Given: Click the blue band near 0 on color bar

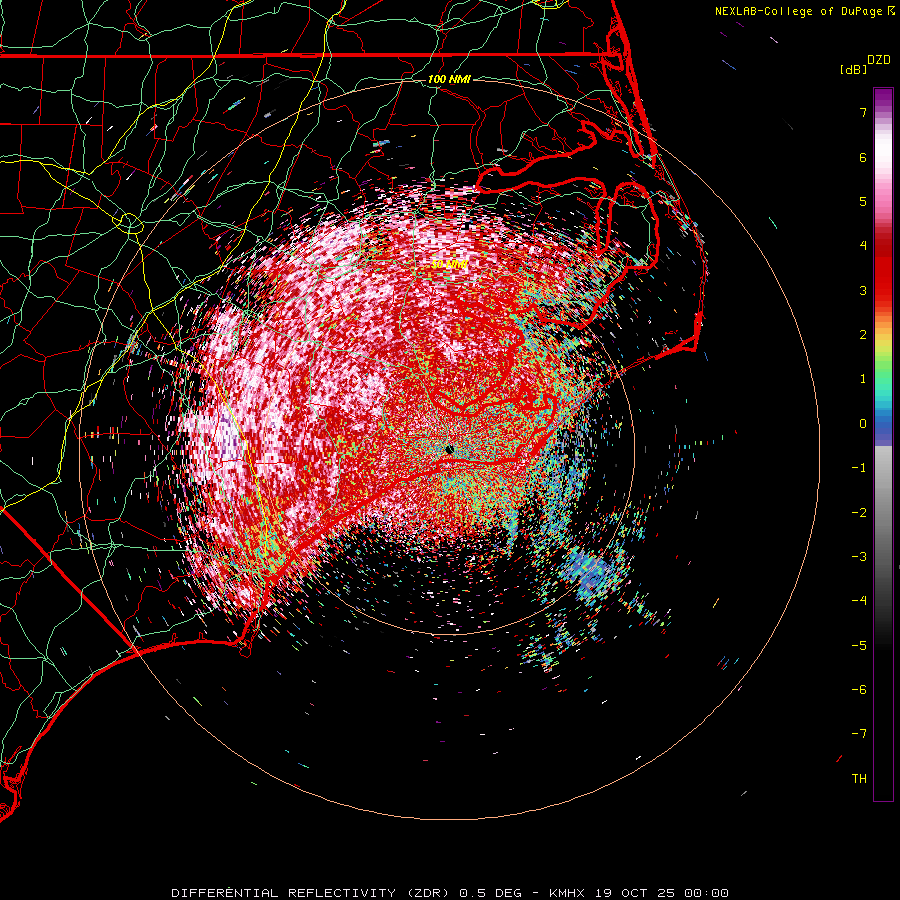Looking at the screenshot, I should click(x=883, y=428).
